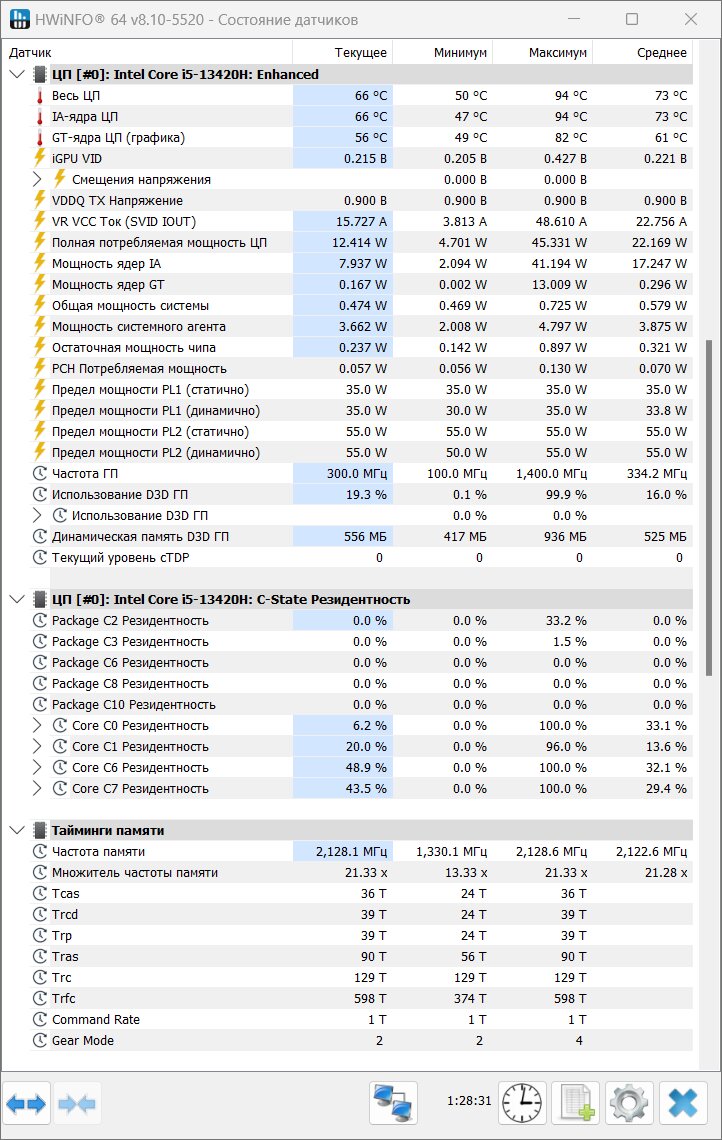Click the vertical scrollbar thumb
The width and height of the screenshot is (722, 1140).
(709, 507)
